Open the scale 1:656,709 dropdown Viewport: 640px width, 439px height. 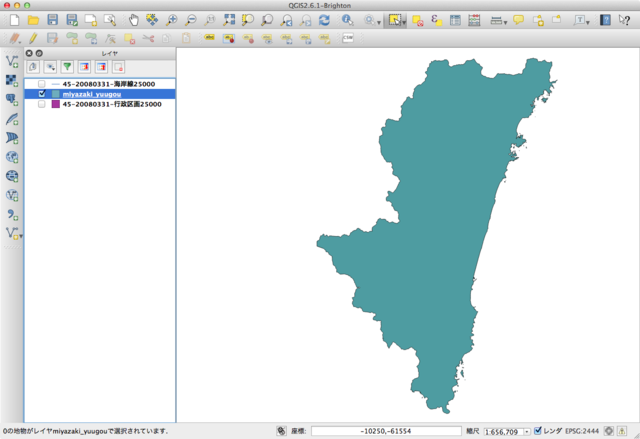(527, 431)
